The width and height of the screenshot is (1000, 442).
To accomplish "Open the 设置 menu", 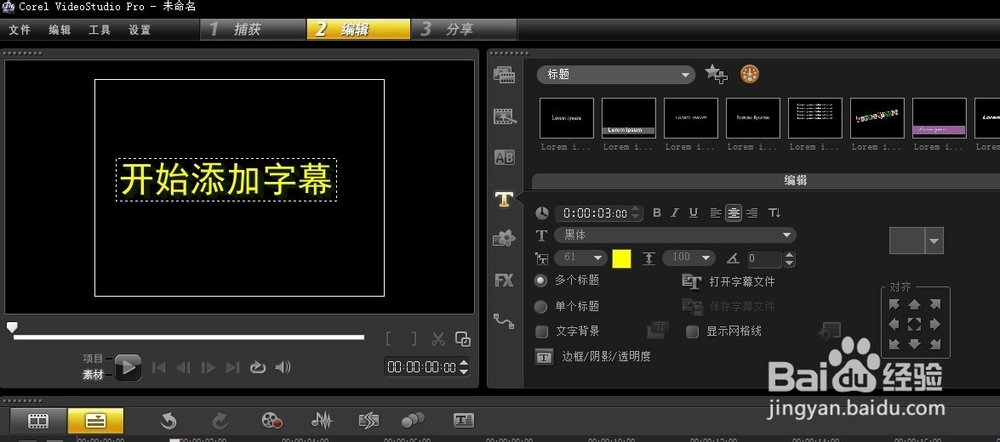I will click(140, 30).
